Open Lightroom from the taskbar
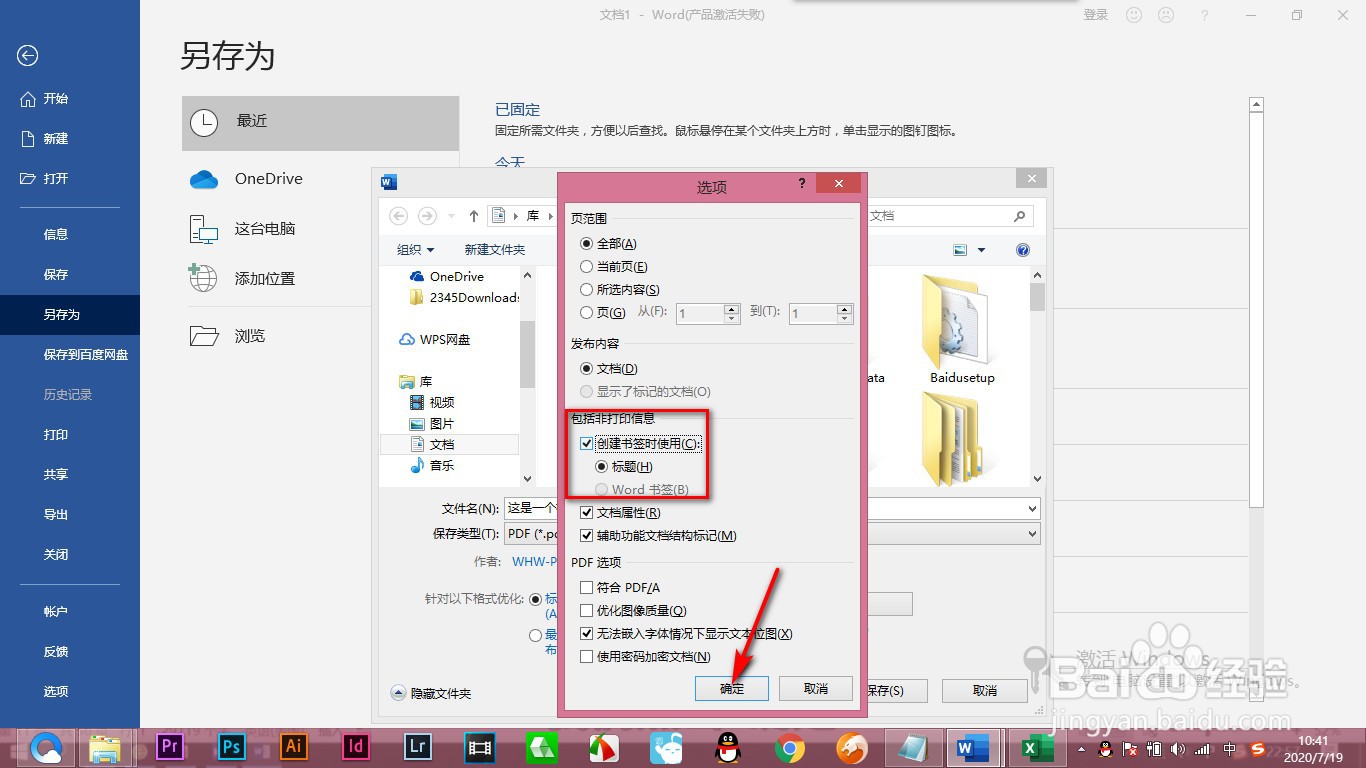 (418, 746)
